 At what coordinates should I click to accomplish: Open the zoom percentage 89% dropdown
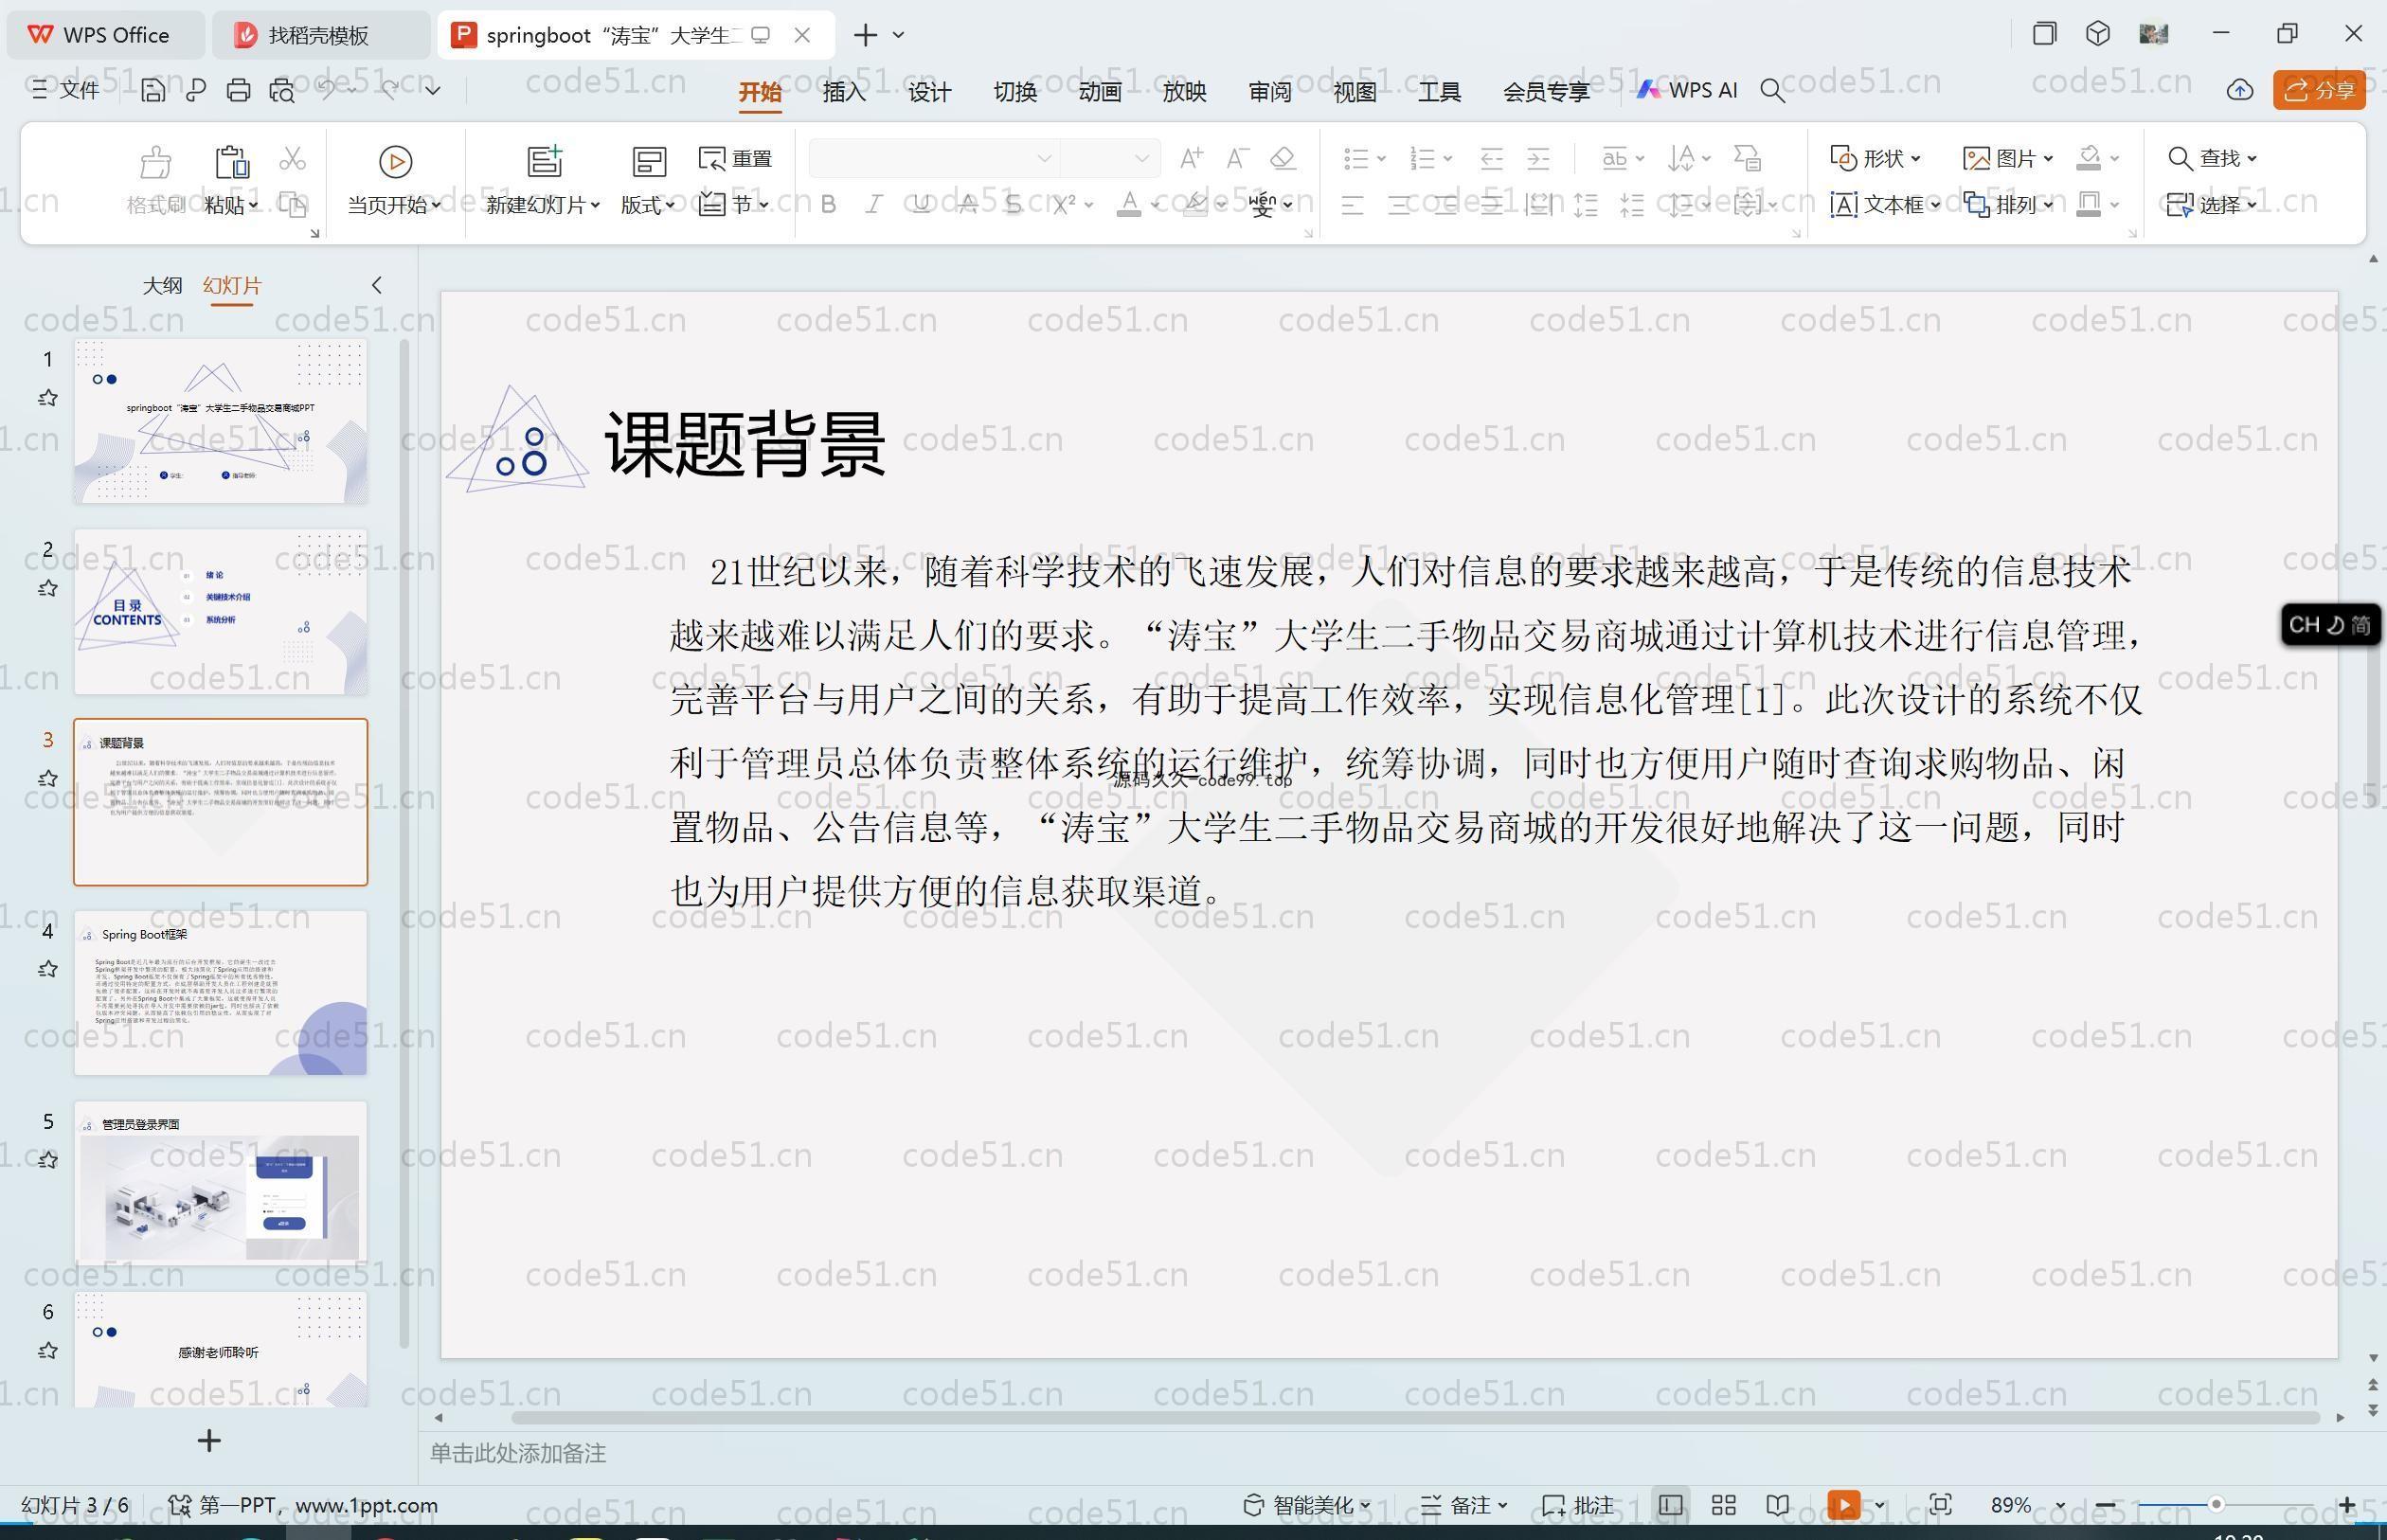(x=2060, y=1505)
